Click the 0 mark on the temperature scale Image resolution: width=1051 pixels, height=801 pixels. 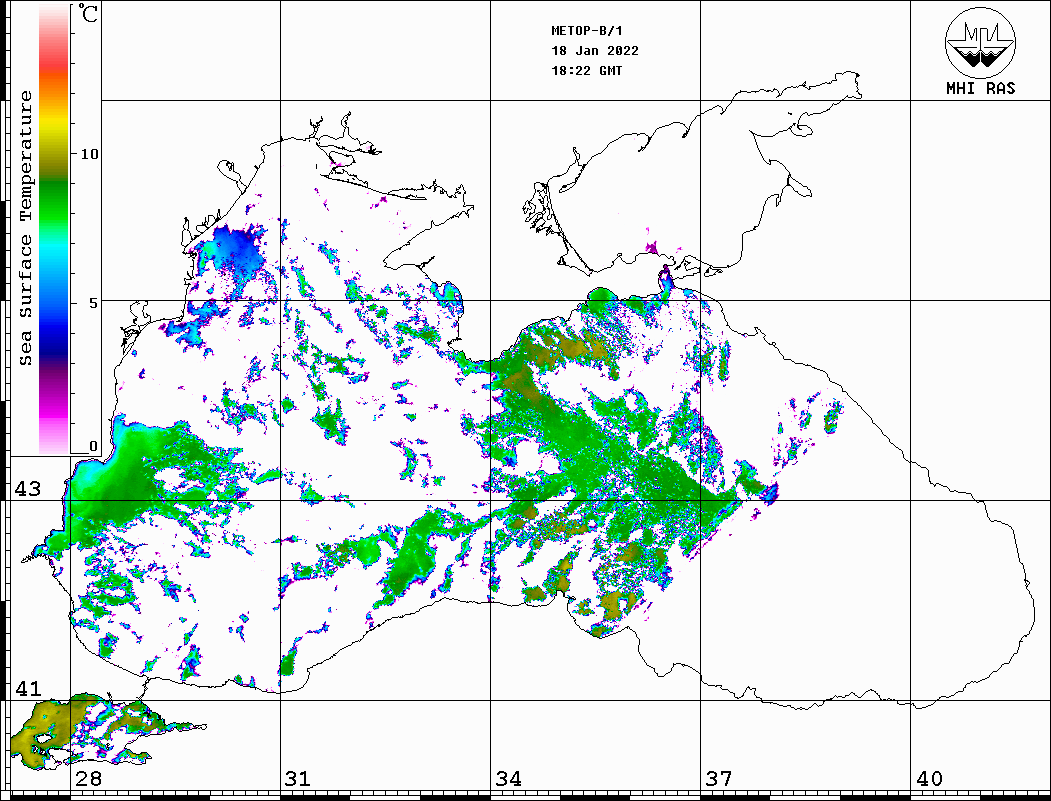coord(93,446)
